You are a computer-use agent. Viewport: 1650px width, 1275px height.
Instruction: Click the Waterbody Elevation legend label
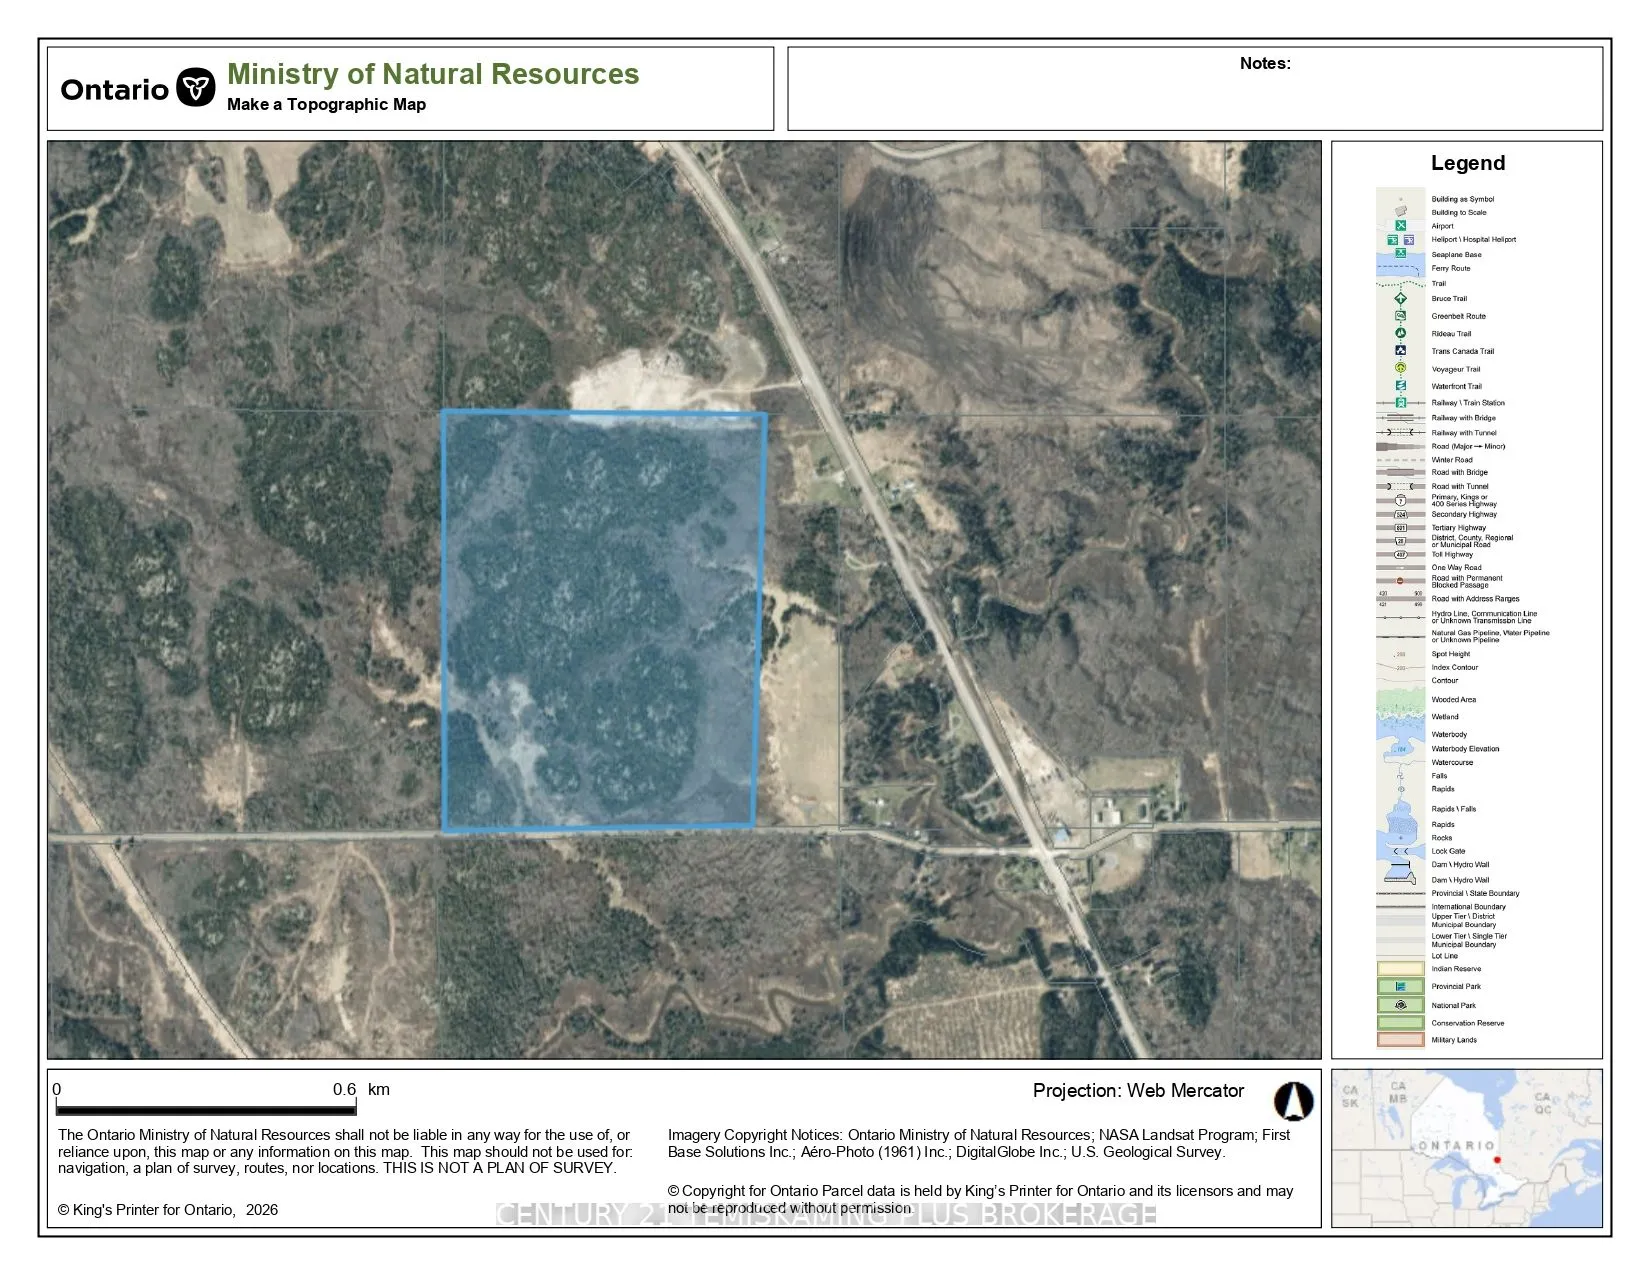[1465, 749]
